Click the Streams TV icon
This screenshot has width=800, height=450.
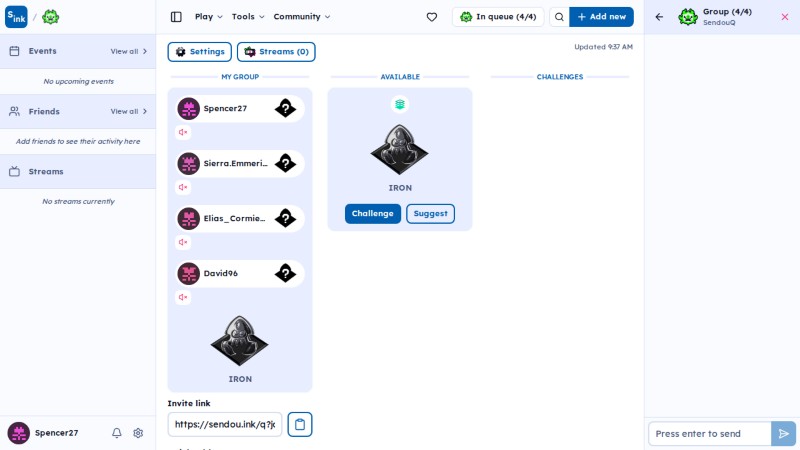14,171
